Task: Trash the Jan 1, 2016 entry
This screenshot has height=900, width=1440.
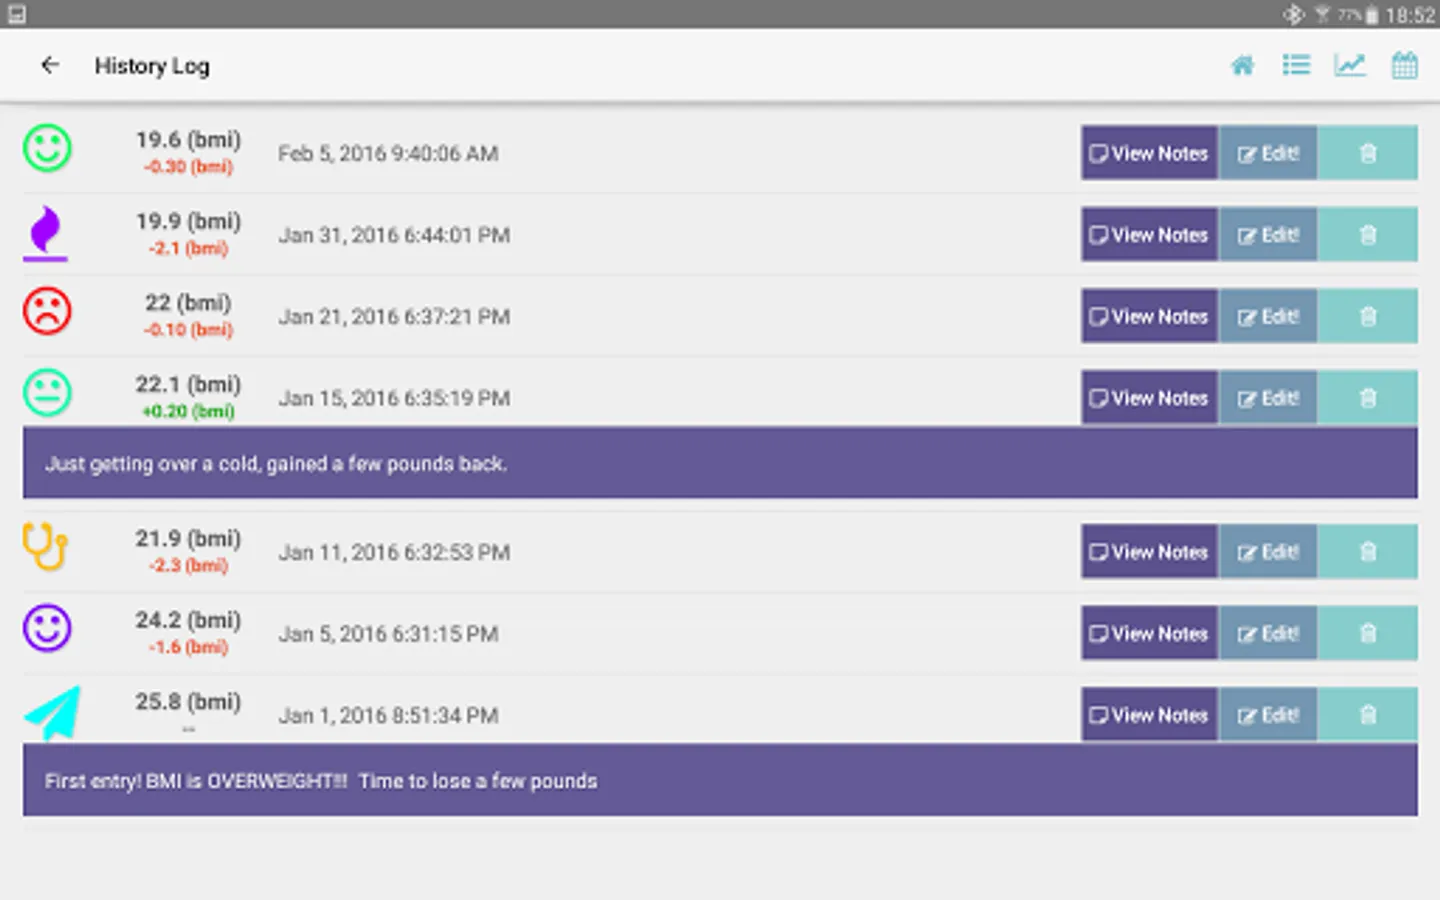Action: 1367,715
